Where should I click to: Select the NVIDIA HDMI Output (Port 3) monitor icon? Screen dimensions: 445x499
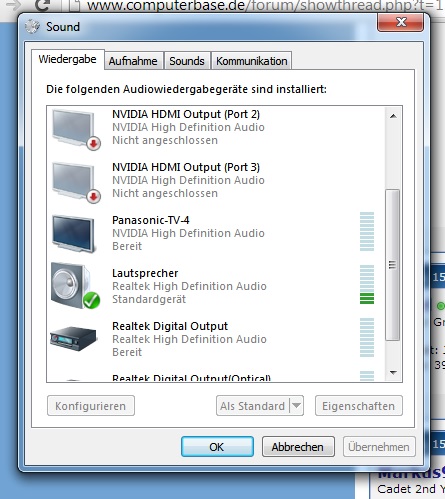click(76, 183)
